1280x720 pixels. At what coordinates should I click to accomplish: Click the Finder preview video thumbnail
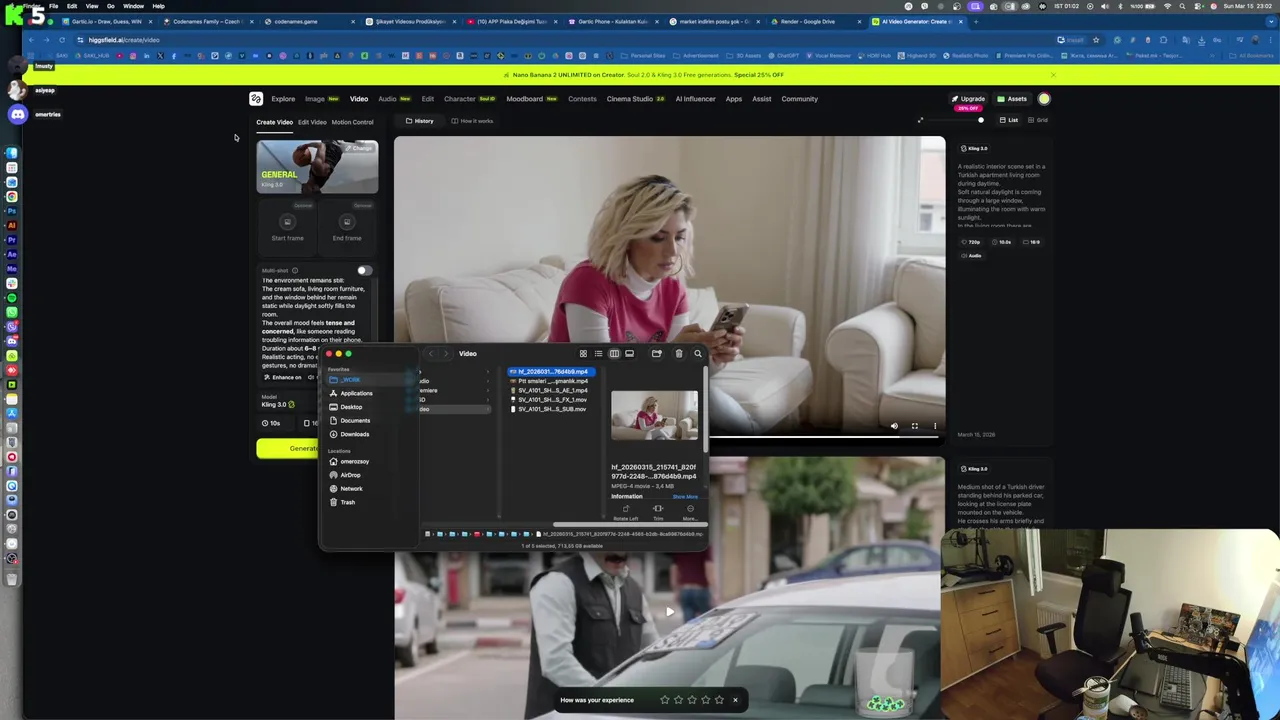pos(655,416)
